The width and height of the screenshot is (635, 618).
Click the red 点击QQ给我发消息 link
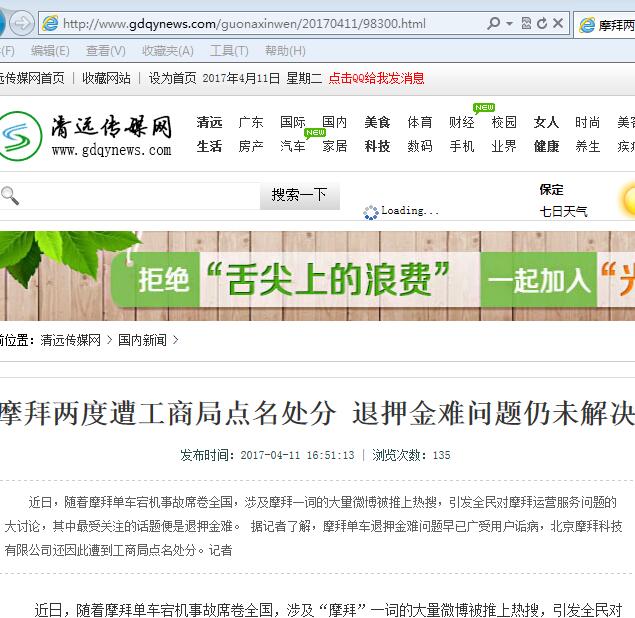[x=377, y=78]
